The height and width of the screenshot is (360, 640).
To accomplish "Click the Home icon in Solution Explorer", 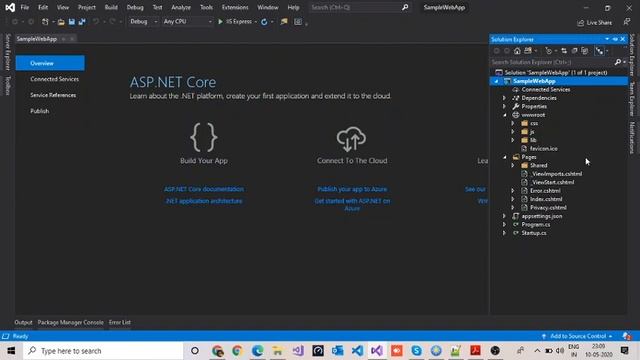I will (x=517, y=51).
